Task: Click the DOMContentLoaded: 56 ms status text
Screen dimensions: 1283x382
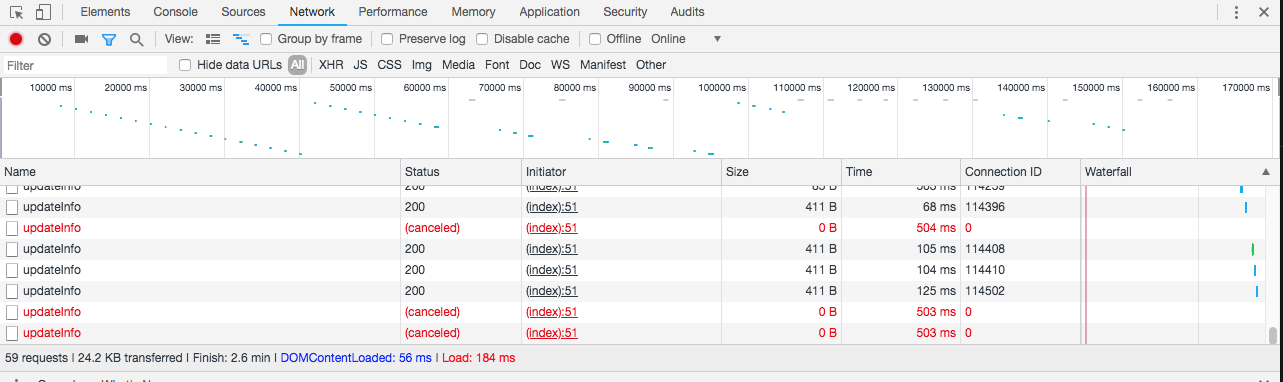Action: point(356,357)
